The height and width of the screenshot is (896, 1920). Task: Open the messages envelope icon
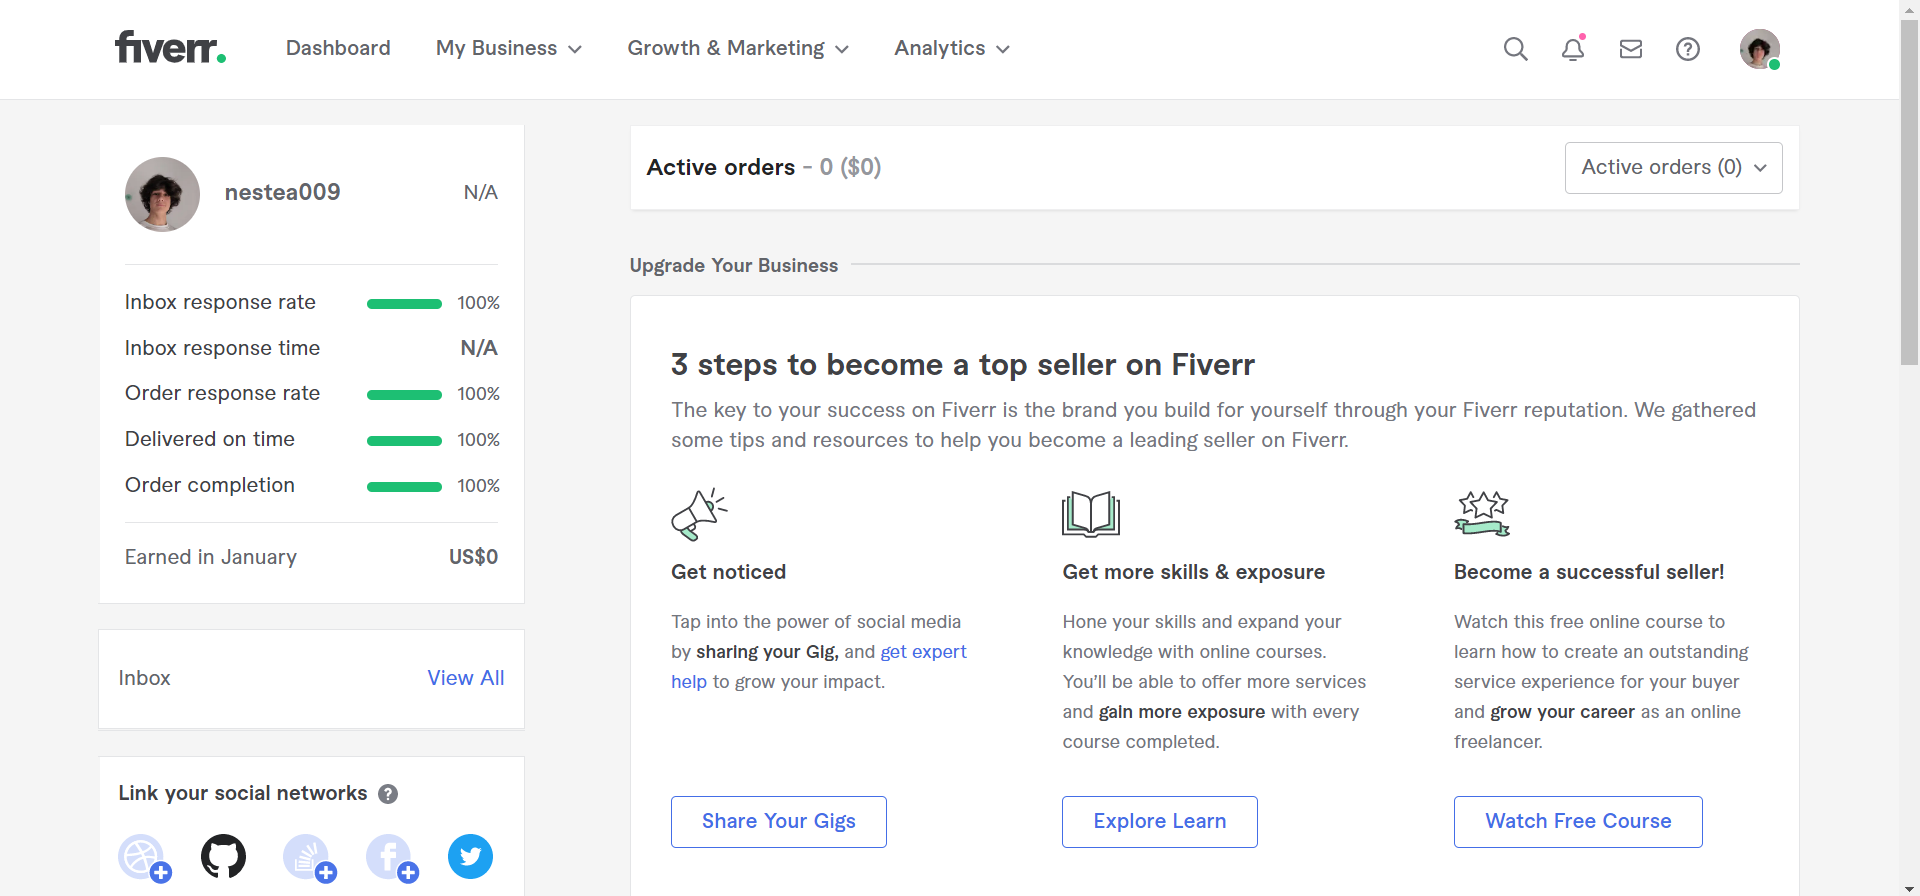tap(1631, 49)
